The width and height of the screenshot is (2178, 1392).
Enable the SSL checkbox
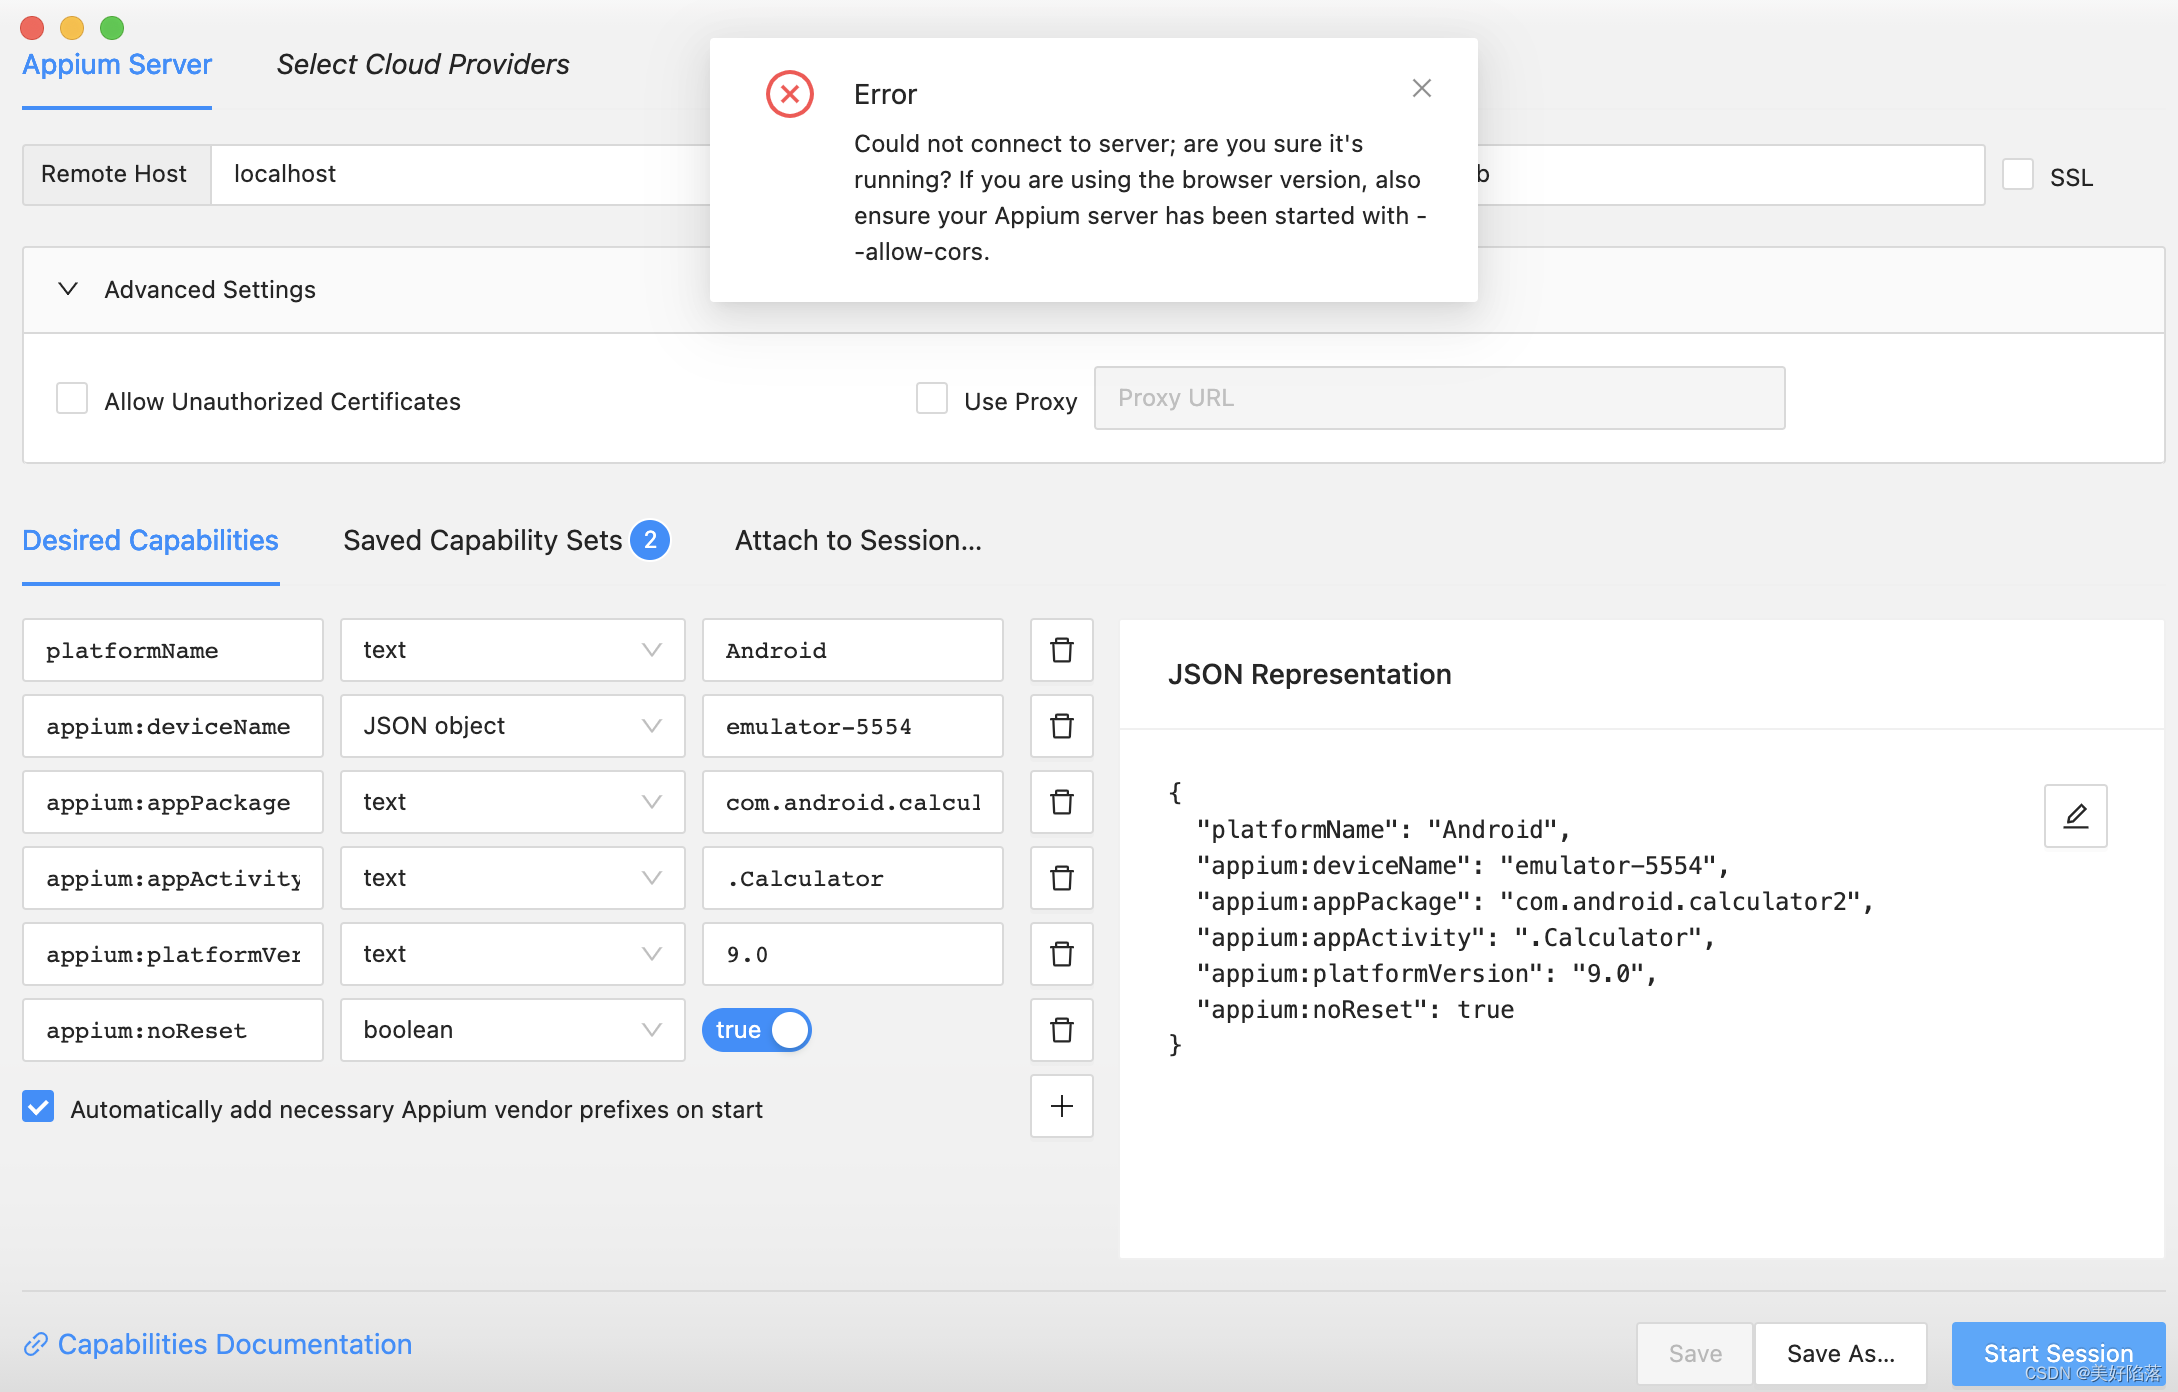[x=2017, y=175]
